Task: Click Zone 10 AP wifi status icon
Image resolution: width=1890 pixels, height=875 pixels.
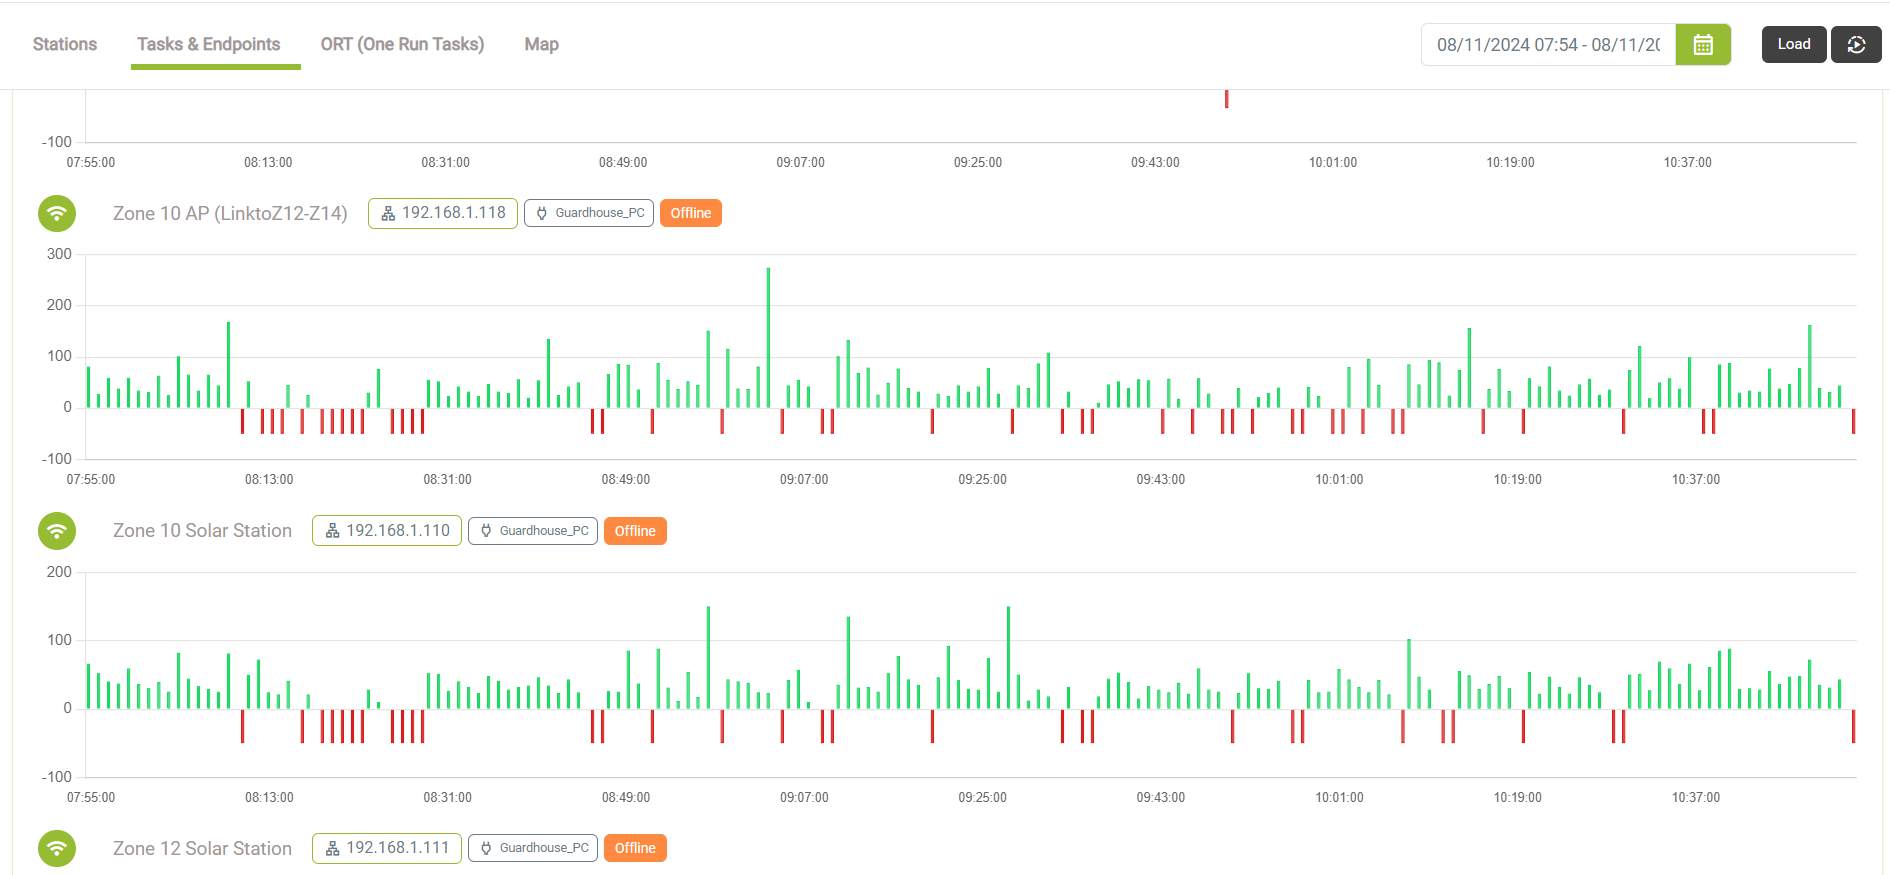Action: [57, 213]
